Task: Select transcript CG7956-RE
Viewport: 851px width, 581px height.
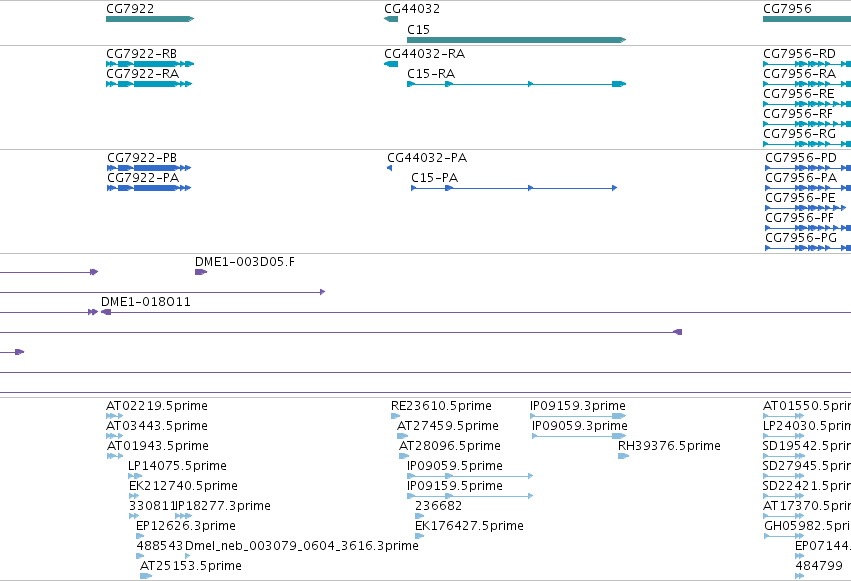Action: coord(798,94)
